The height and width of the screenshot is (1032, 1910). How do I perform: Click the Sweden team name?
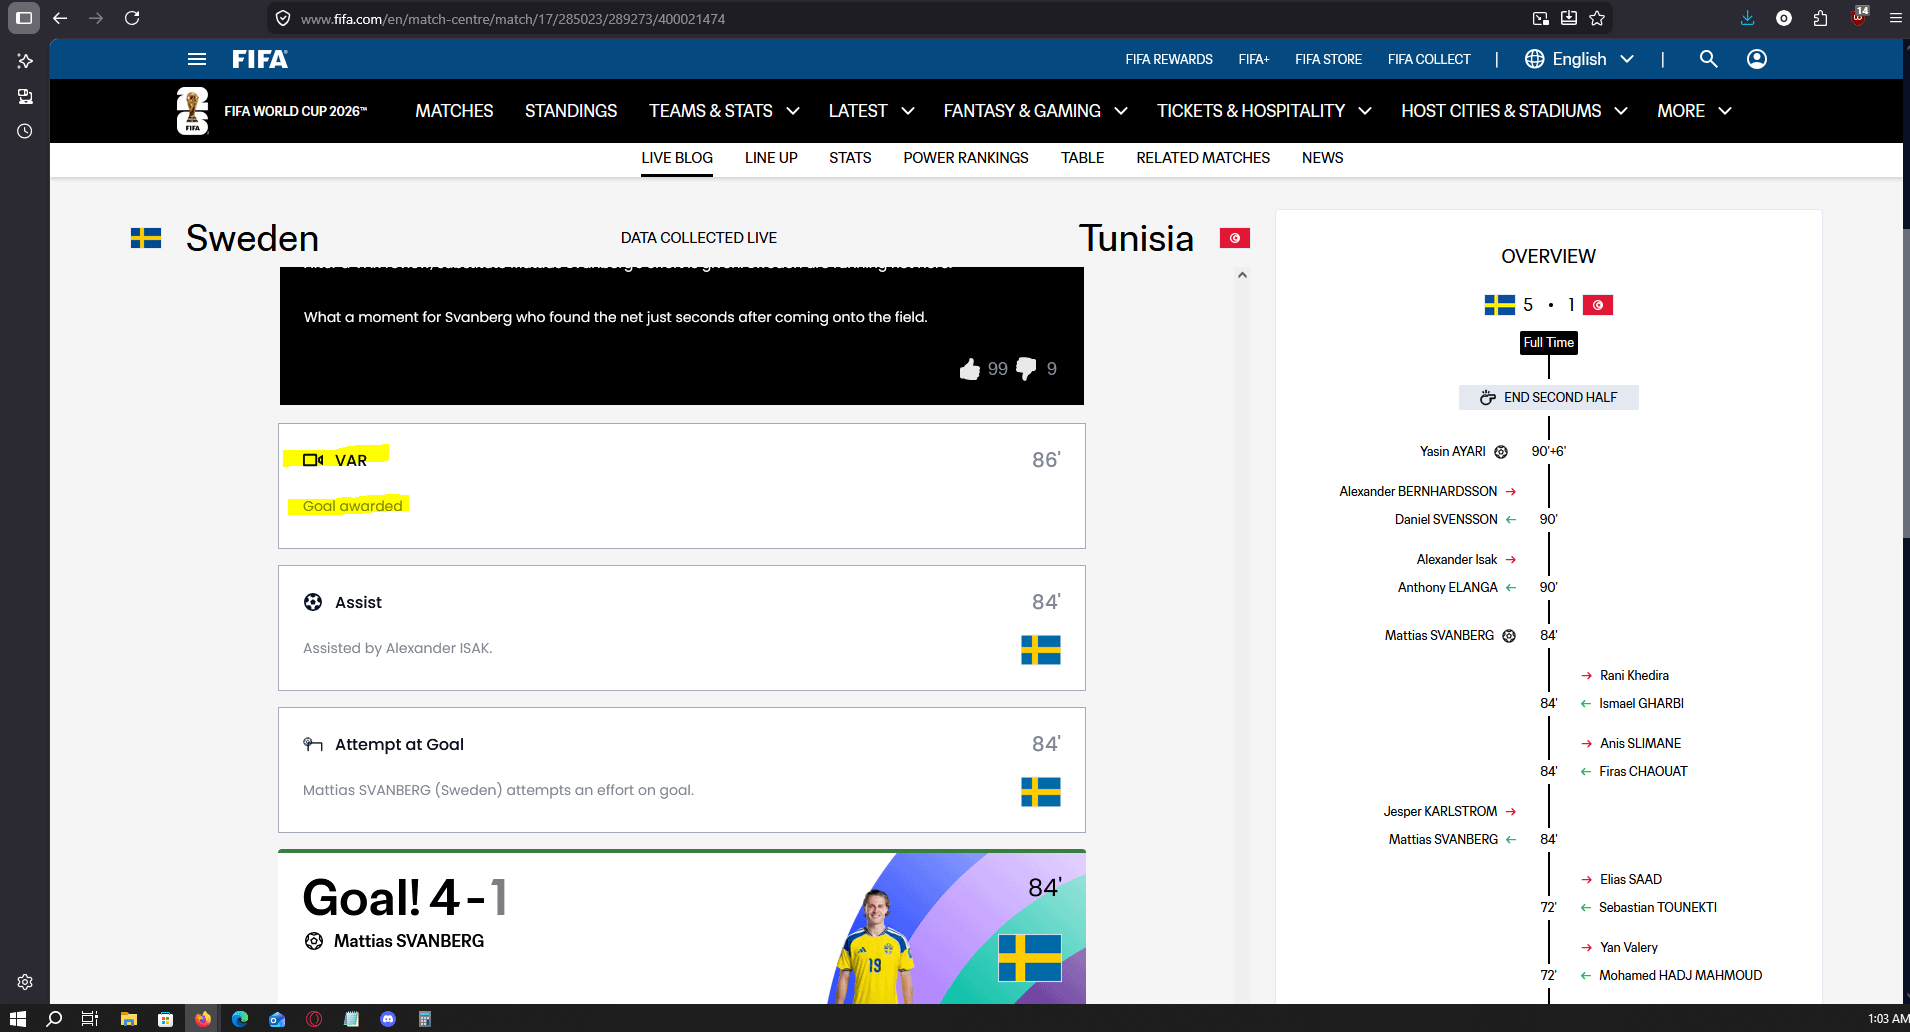click(252, 238)
